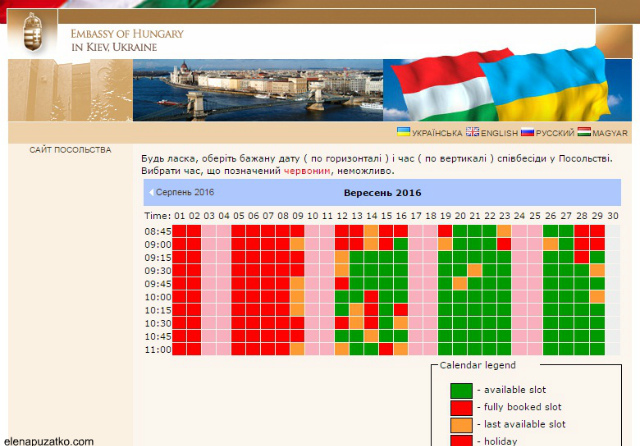The width and height of the screenshot is (640, 446).
Task: Choose the orange 10:45 slot on day 14
Action: coord(371,336)
